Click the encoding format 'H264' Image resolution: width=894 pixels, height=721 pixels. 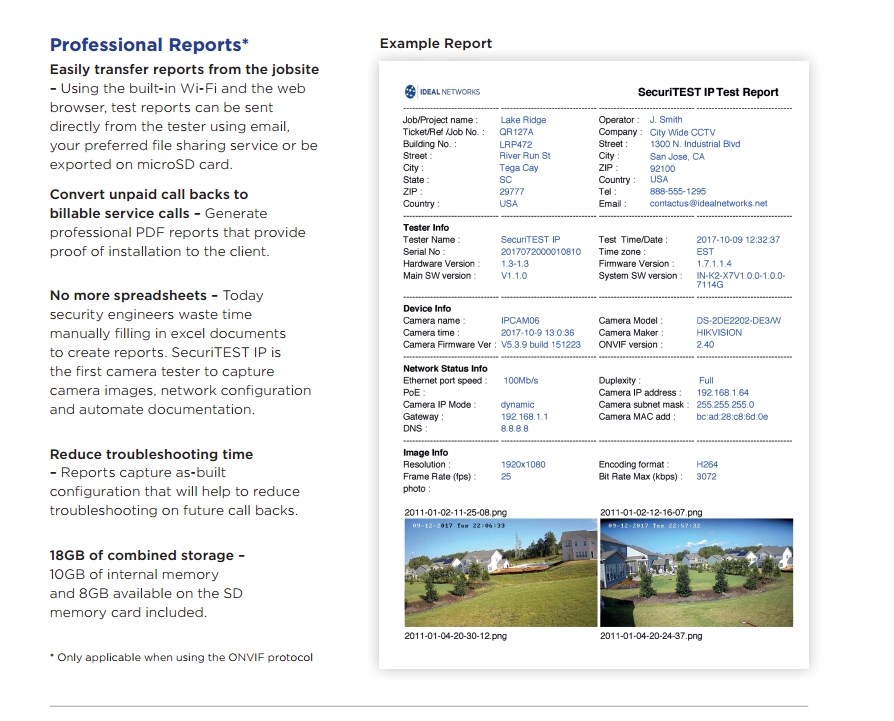[707, 465]
